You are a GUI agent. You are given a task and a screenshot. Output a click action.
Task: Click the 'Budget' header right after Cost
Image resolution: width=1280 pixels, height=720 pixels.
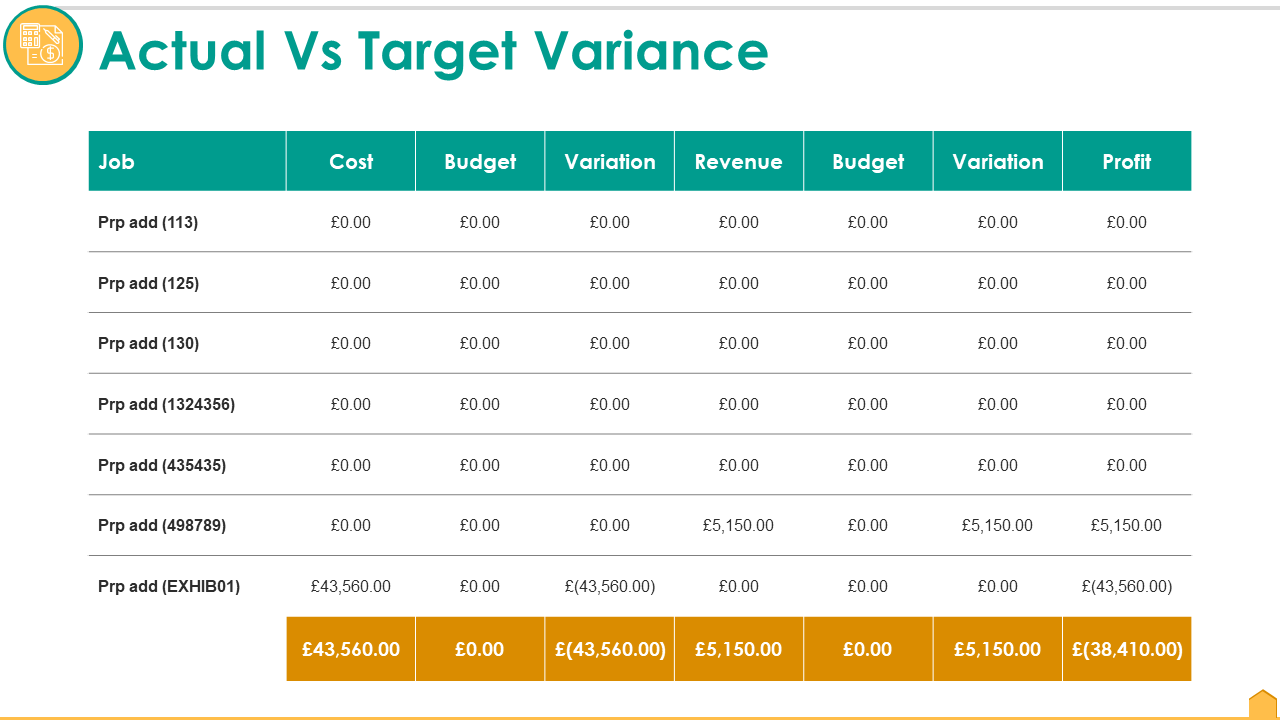pyautogui.click(x=480, y=161)
